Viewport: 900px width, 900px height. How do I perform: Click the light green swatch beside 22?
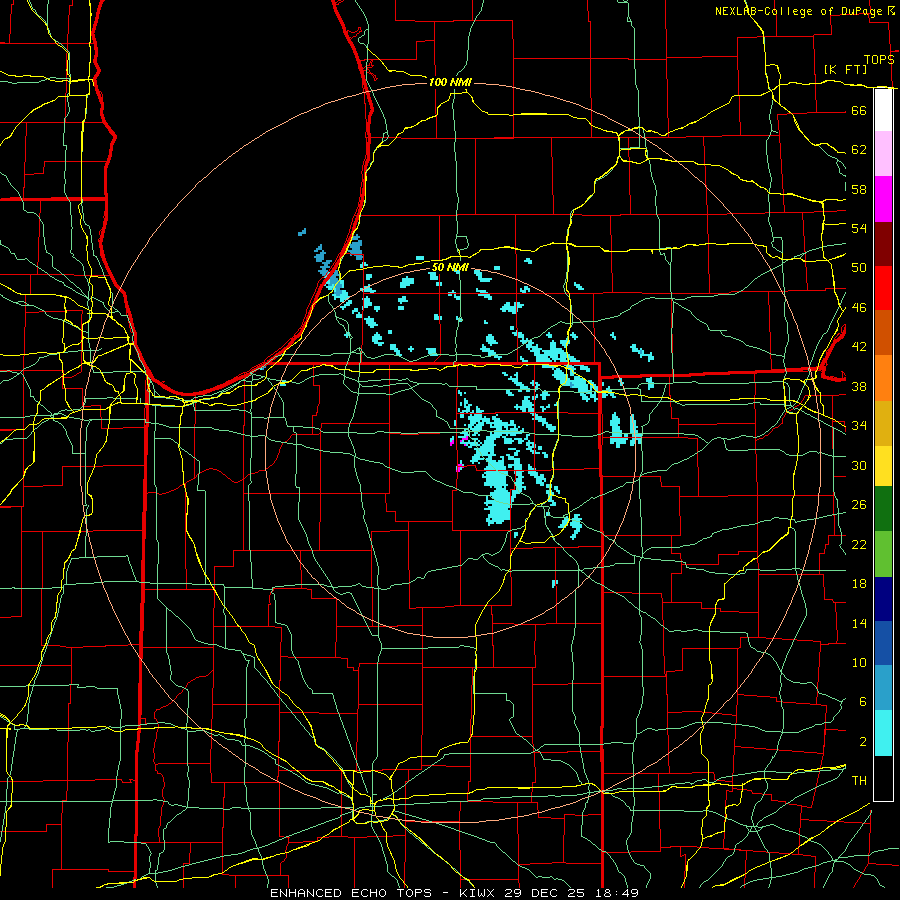883,554
